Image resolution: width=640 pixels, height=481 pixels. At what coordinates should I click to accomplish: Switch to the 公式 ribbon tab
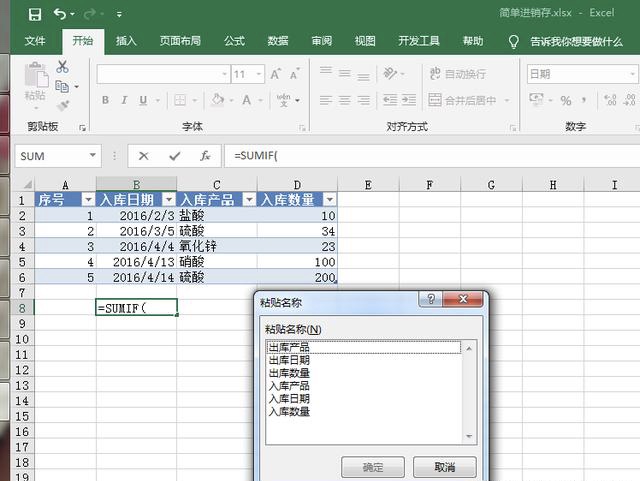coord(234,41)
